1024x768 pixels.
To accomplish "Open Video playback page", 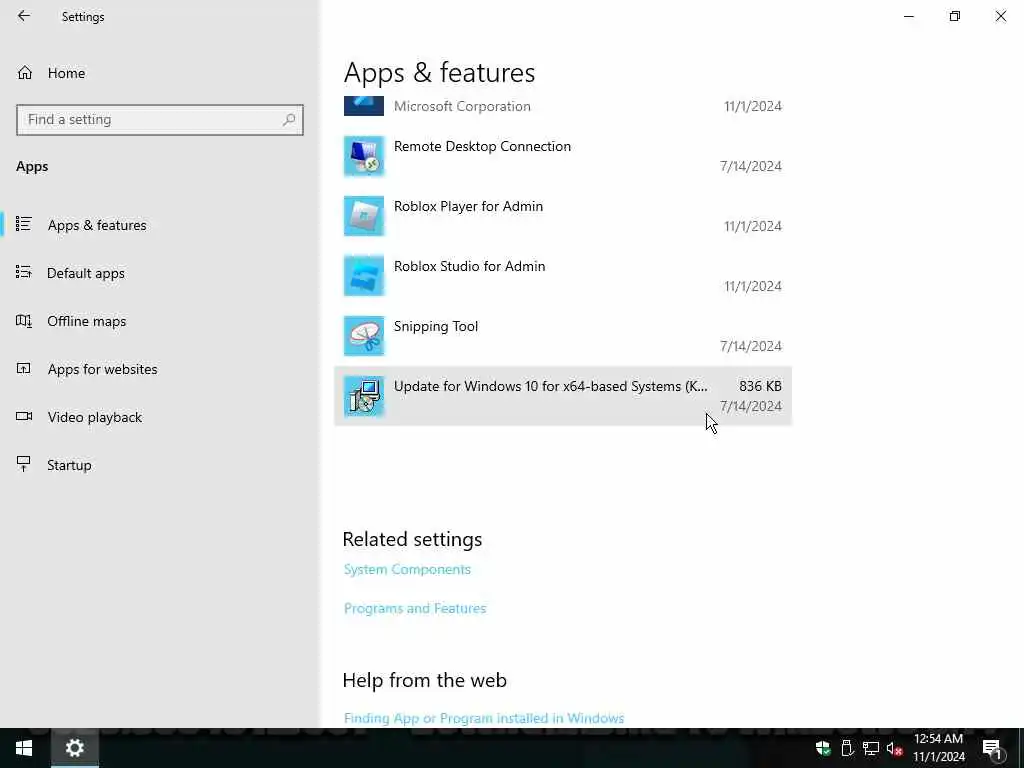I will 94,417.
